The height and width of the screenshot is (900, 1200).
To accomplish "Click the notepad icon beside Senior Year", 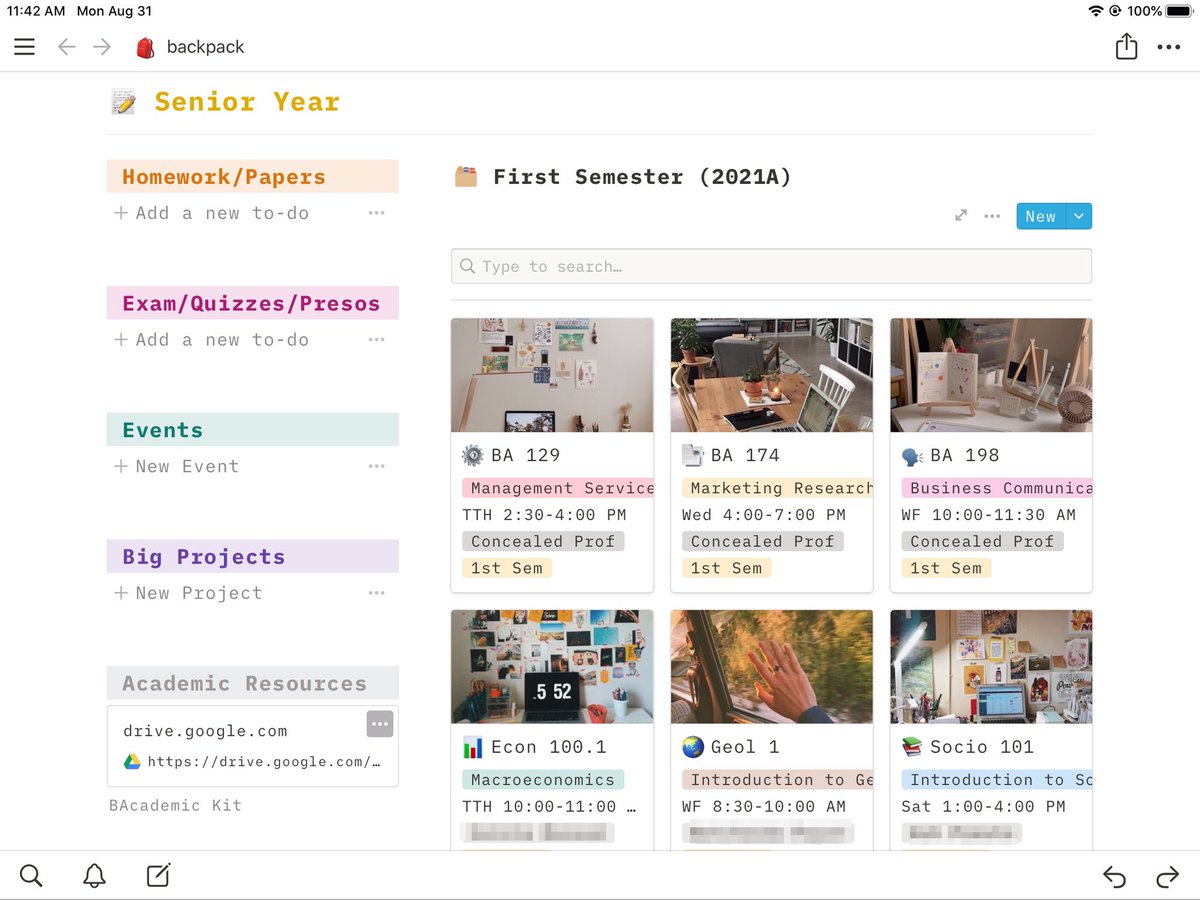I will [x=123, y=102].
